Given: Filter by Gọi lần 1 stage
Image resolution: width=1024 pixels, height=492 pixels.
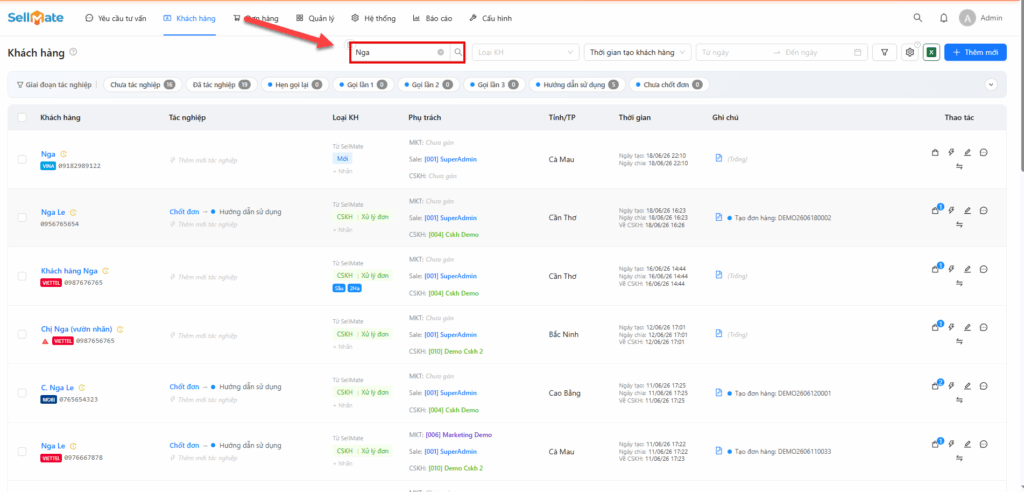Looking at the screenshot, I should pyautogui.click(x=363, y=84).
